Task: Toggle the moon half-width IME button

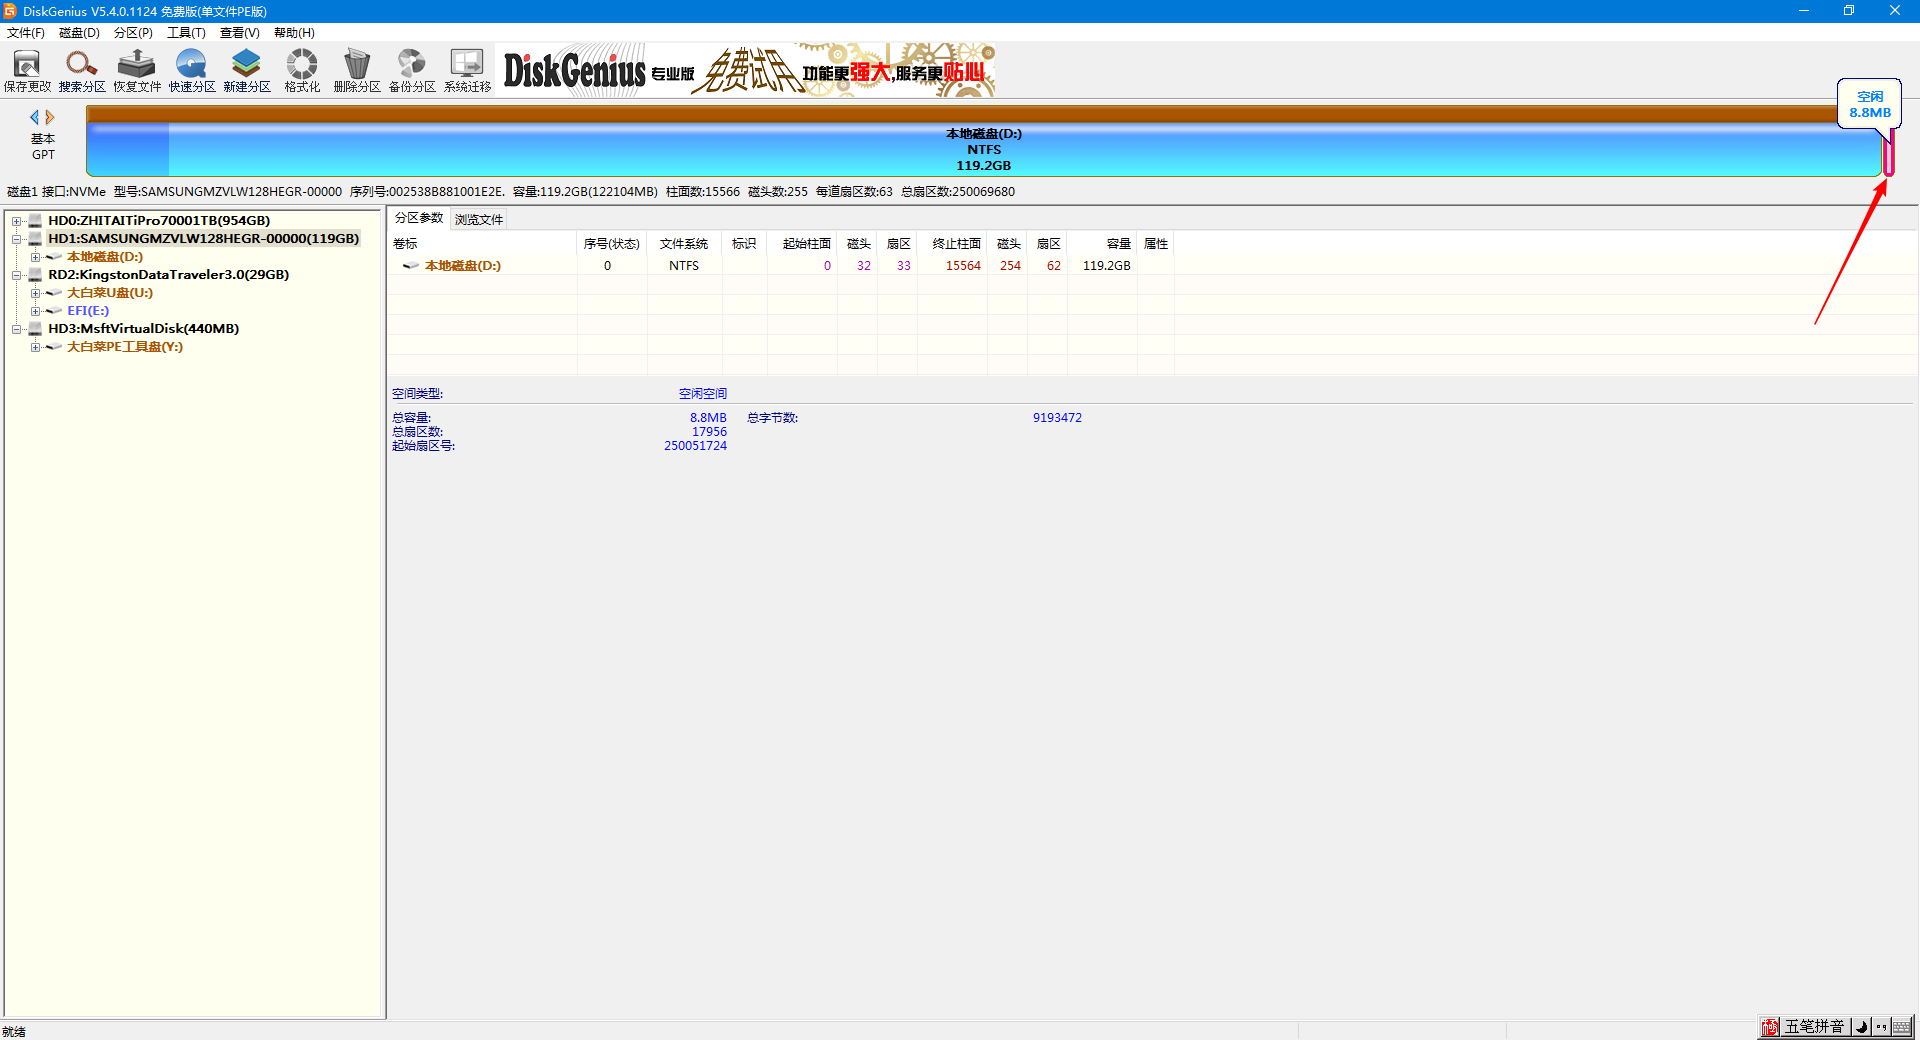Action: (1861, 1027)
